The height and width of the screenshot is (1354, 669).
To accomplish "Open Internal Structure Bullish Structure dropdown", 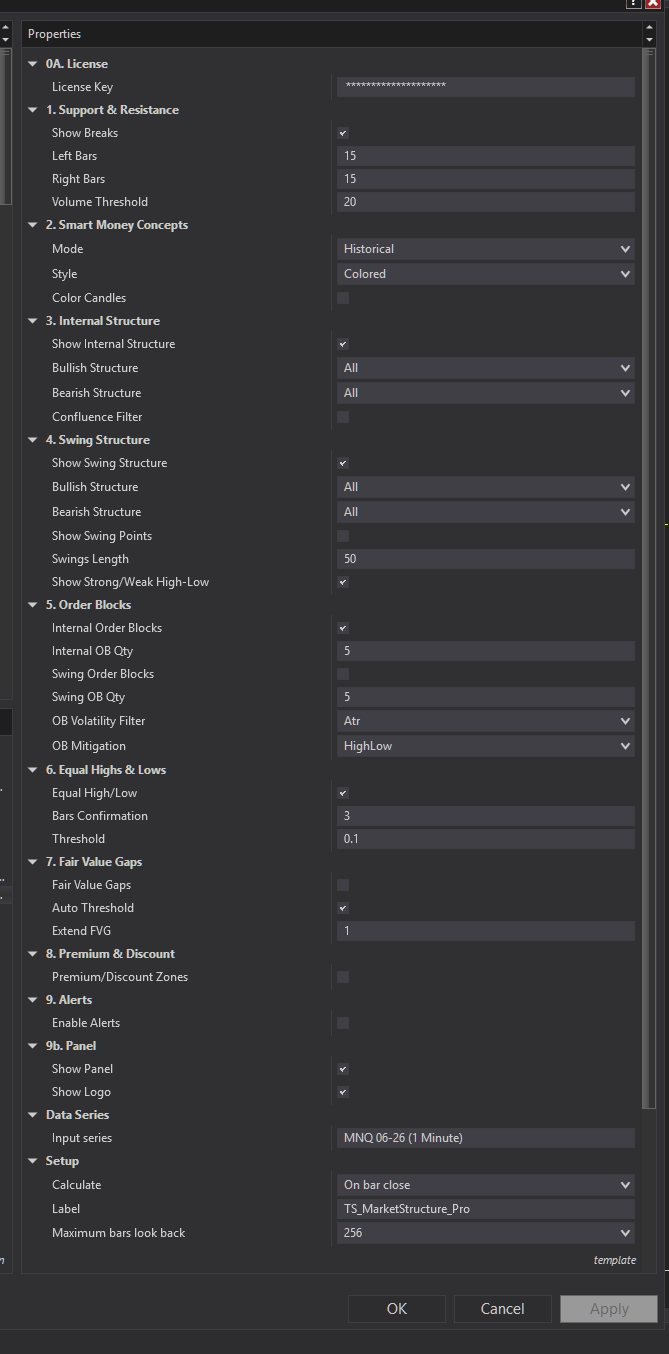I will click(486, 368).
